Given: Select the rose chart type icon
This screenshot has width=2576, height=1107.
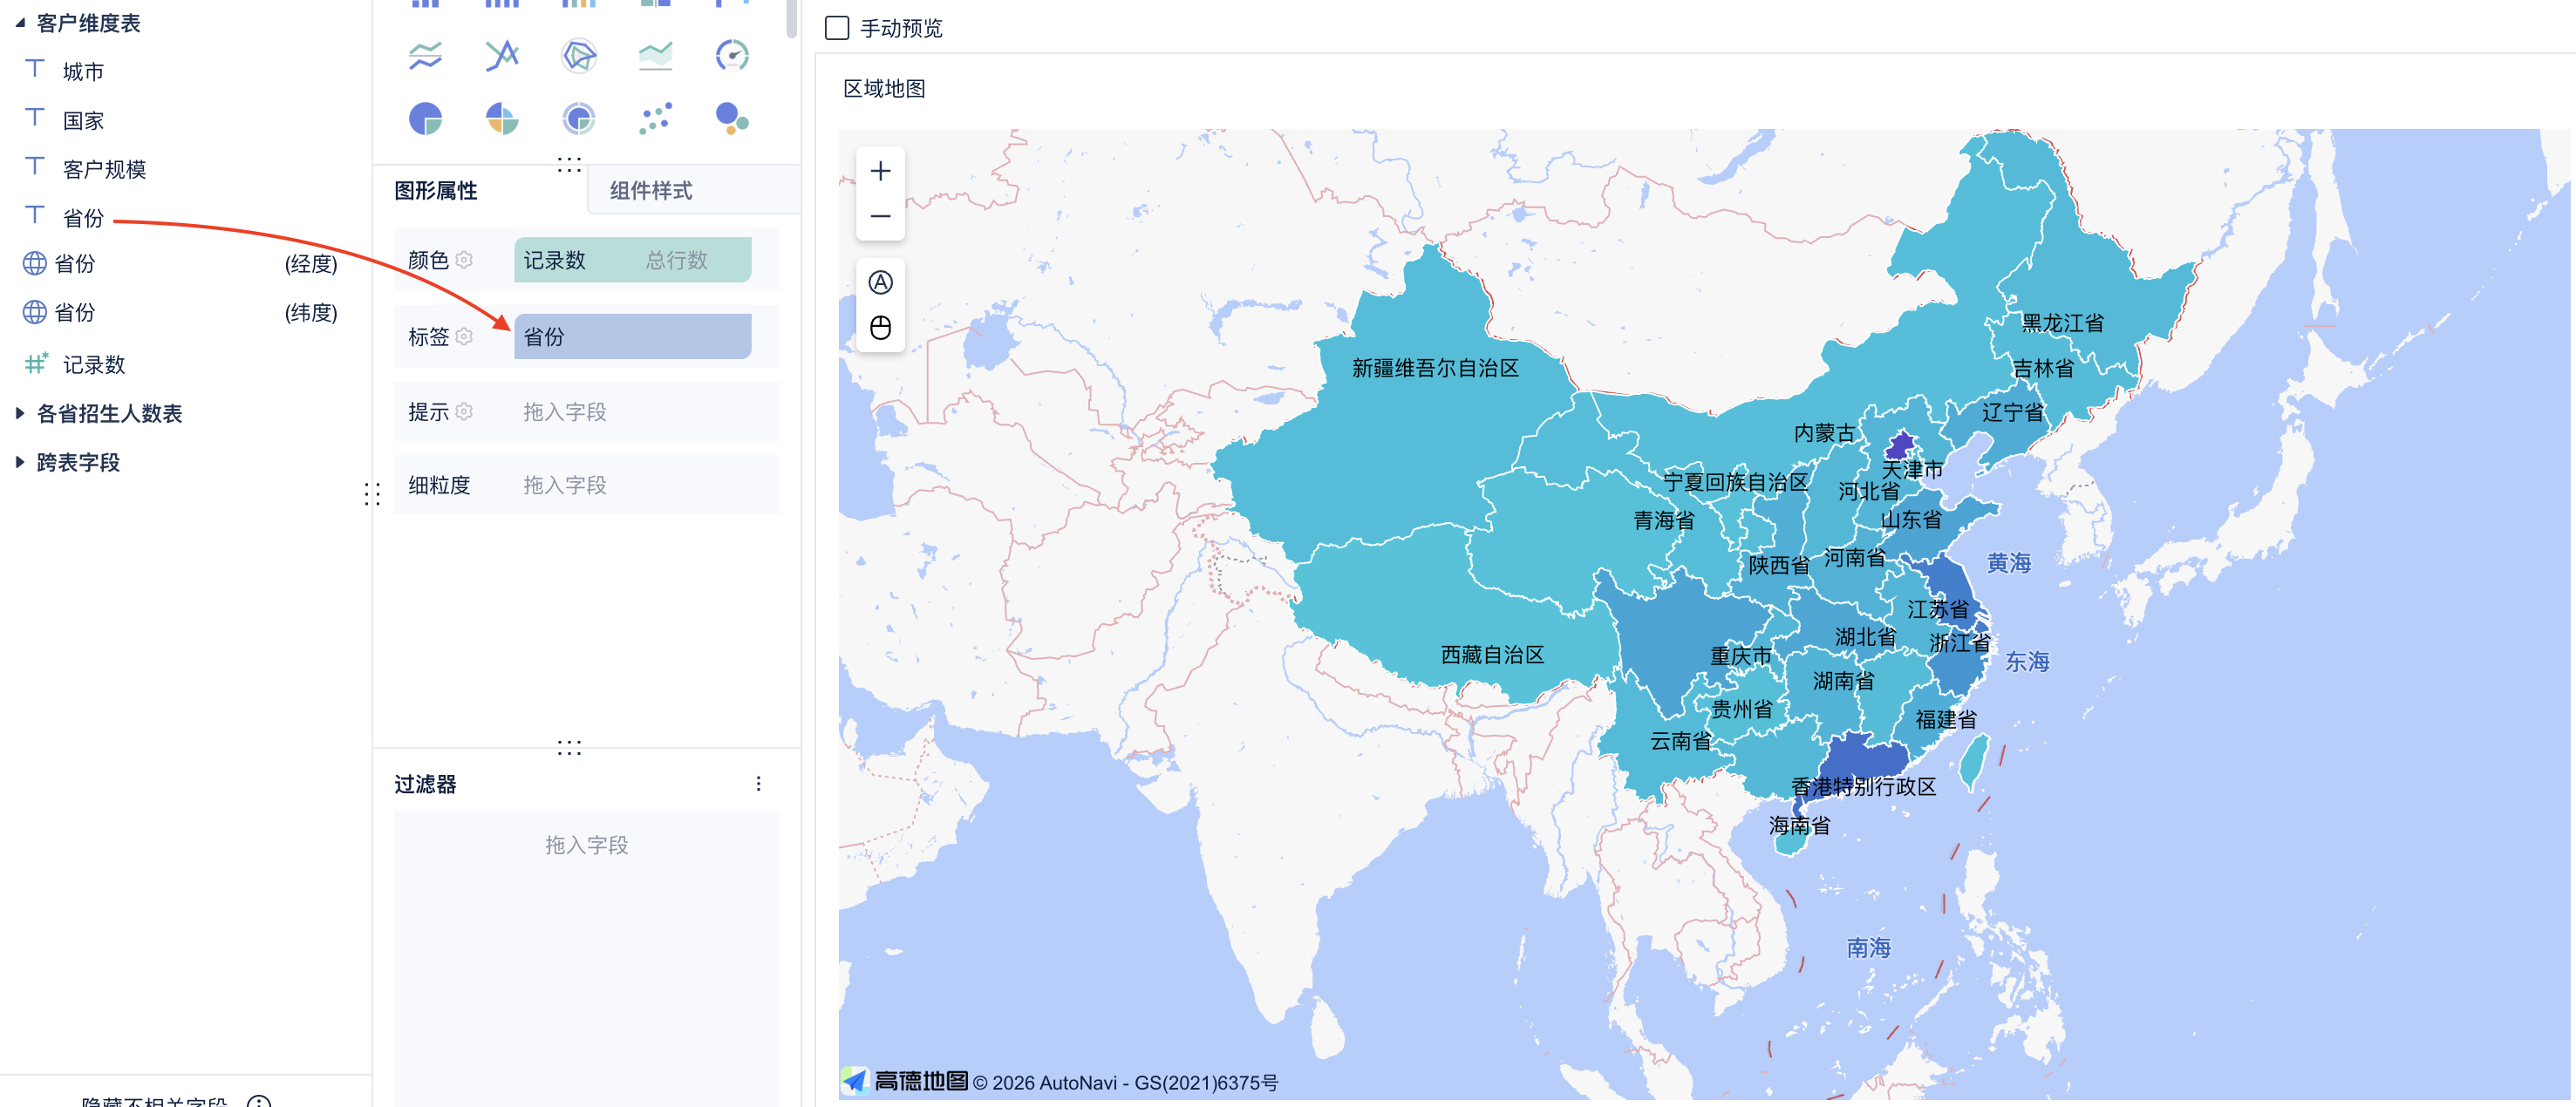Looking at the screenshot, I should (x=502, y=119).
